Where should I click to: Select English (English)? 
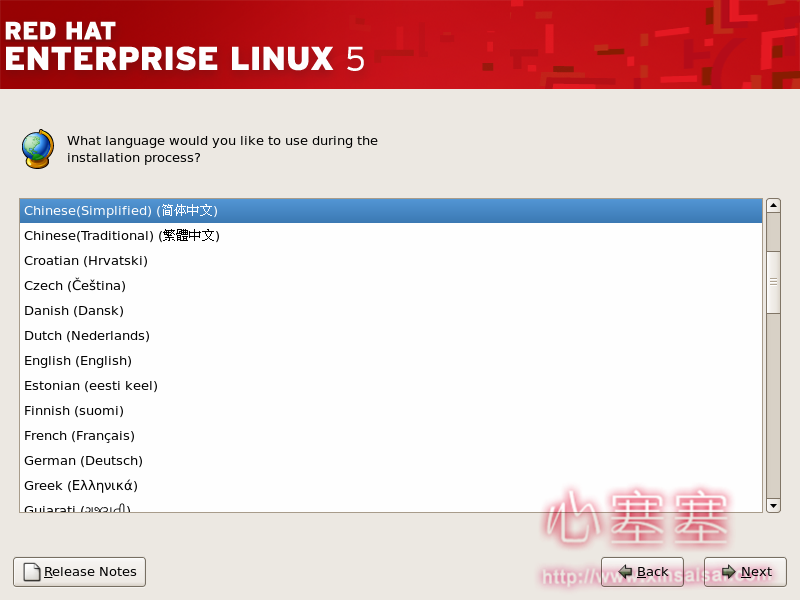click(x=391, y=361)
